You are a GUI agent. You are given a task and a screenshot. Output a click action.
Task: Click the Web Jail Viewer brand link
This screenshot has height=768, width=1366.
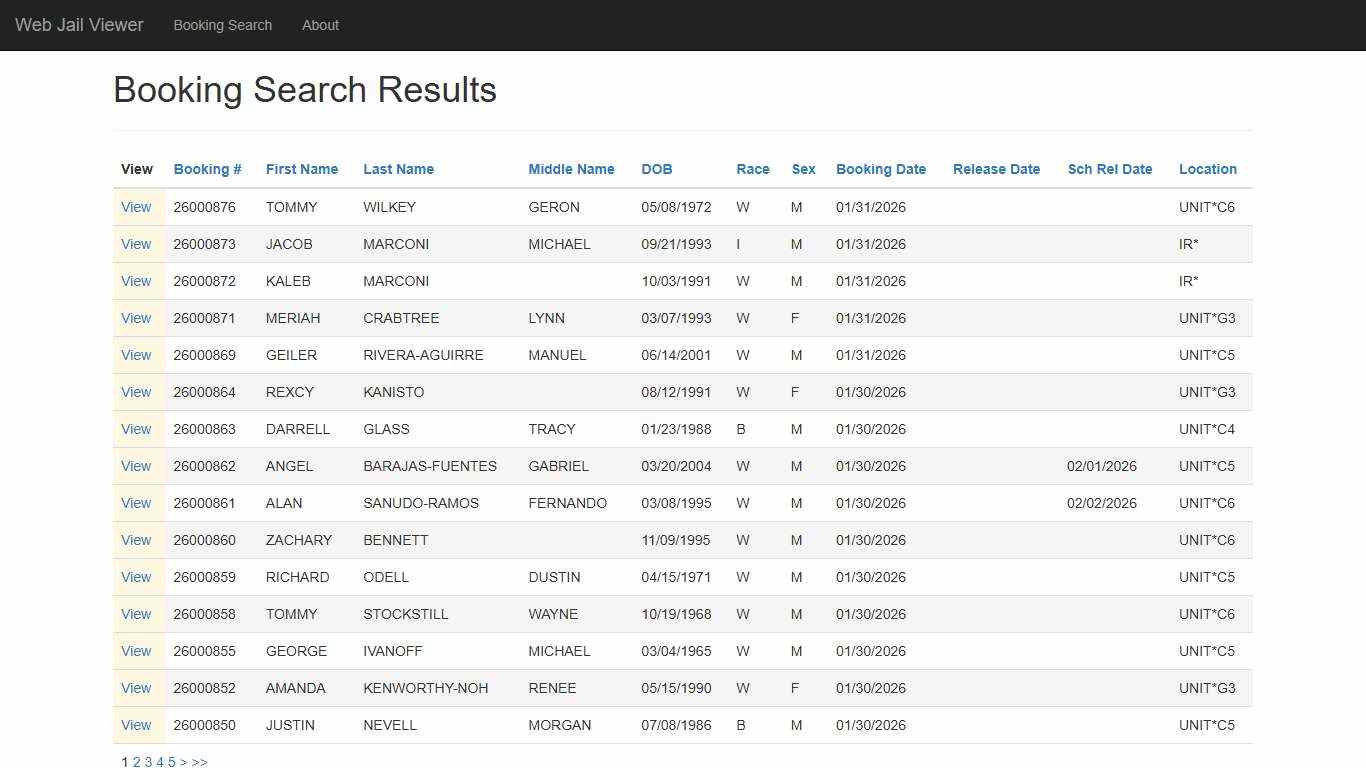(79, 25)
